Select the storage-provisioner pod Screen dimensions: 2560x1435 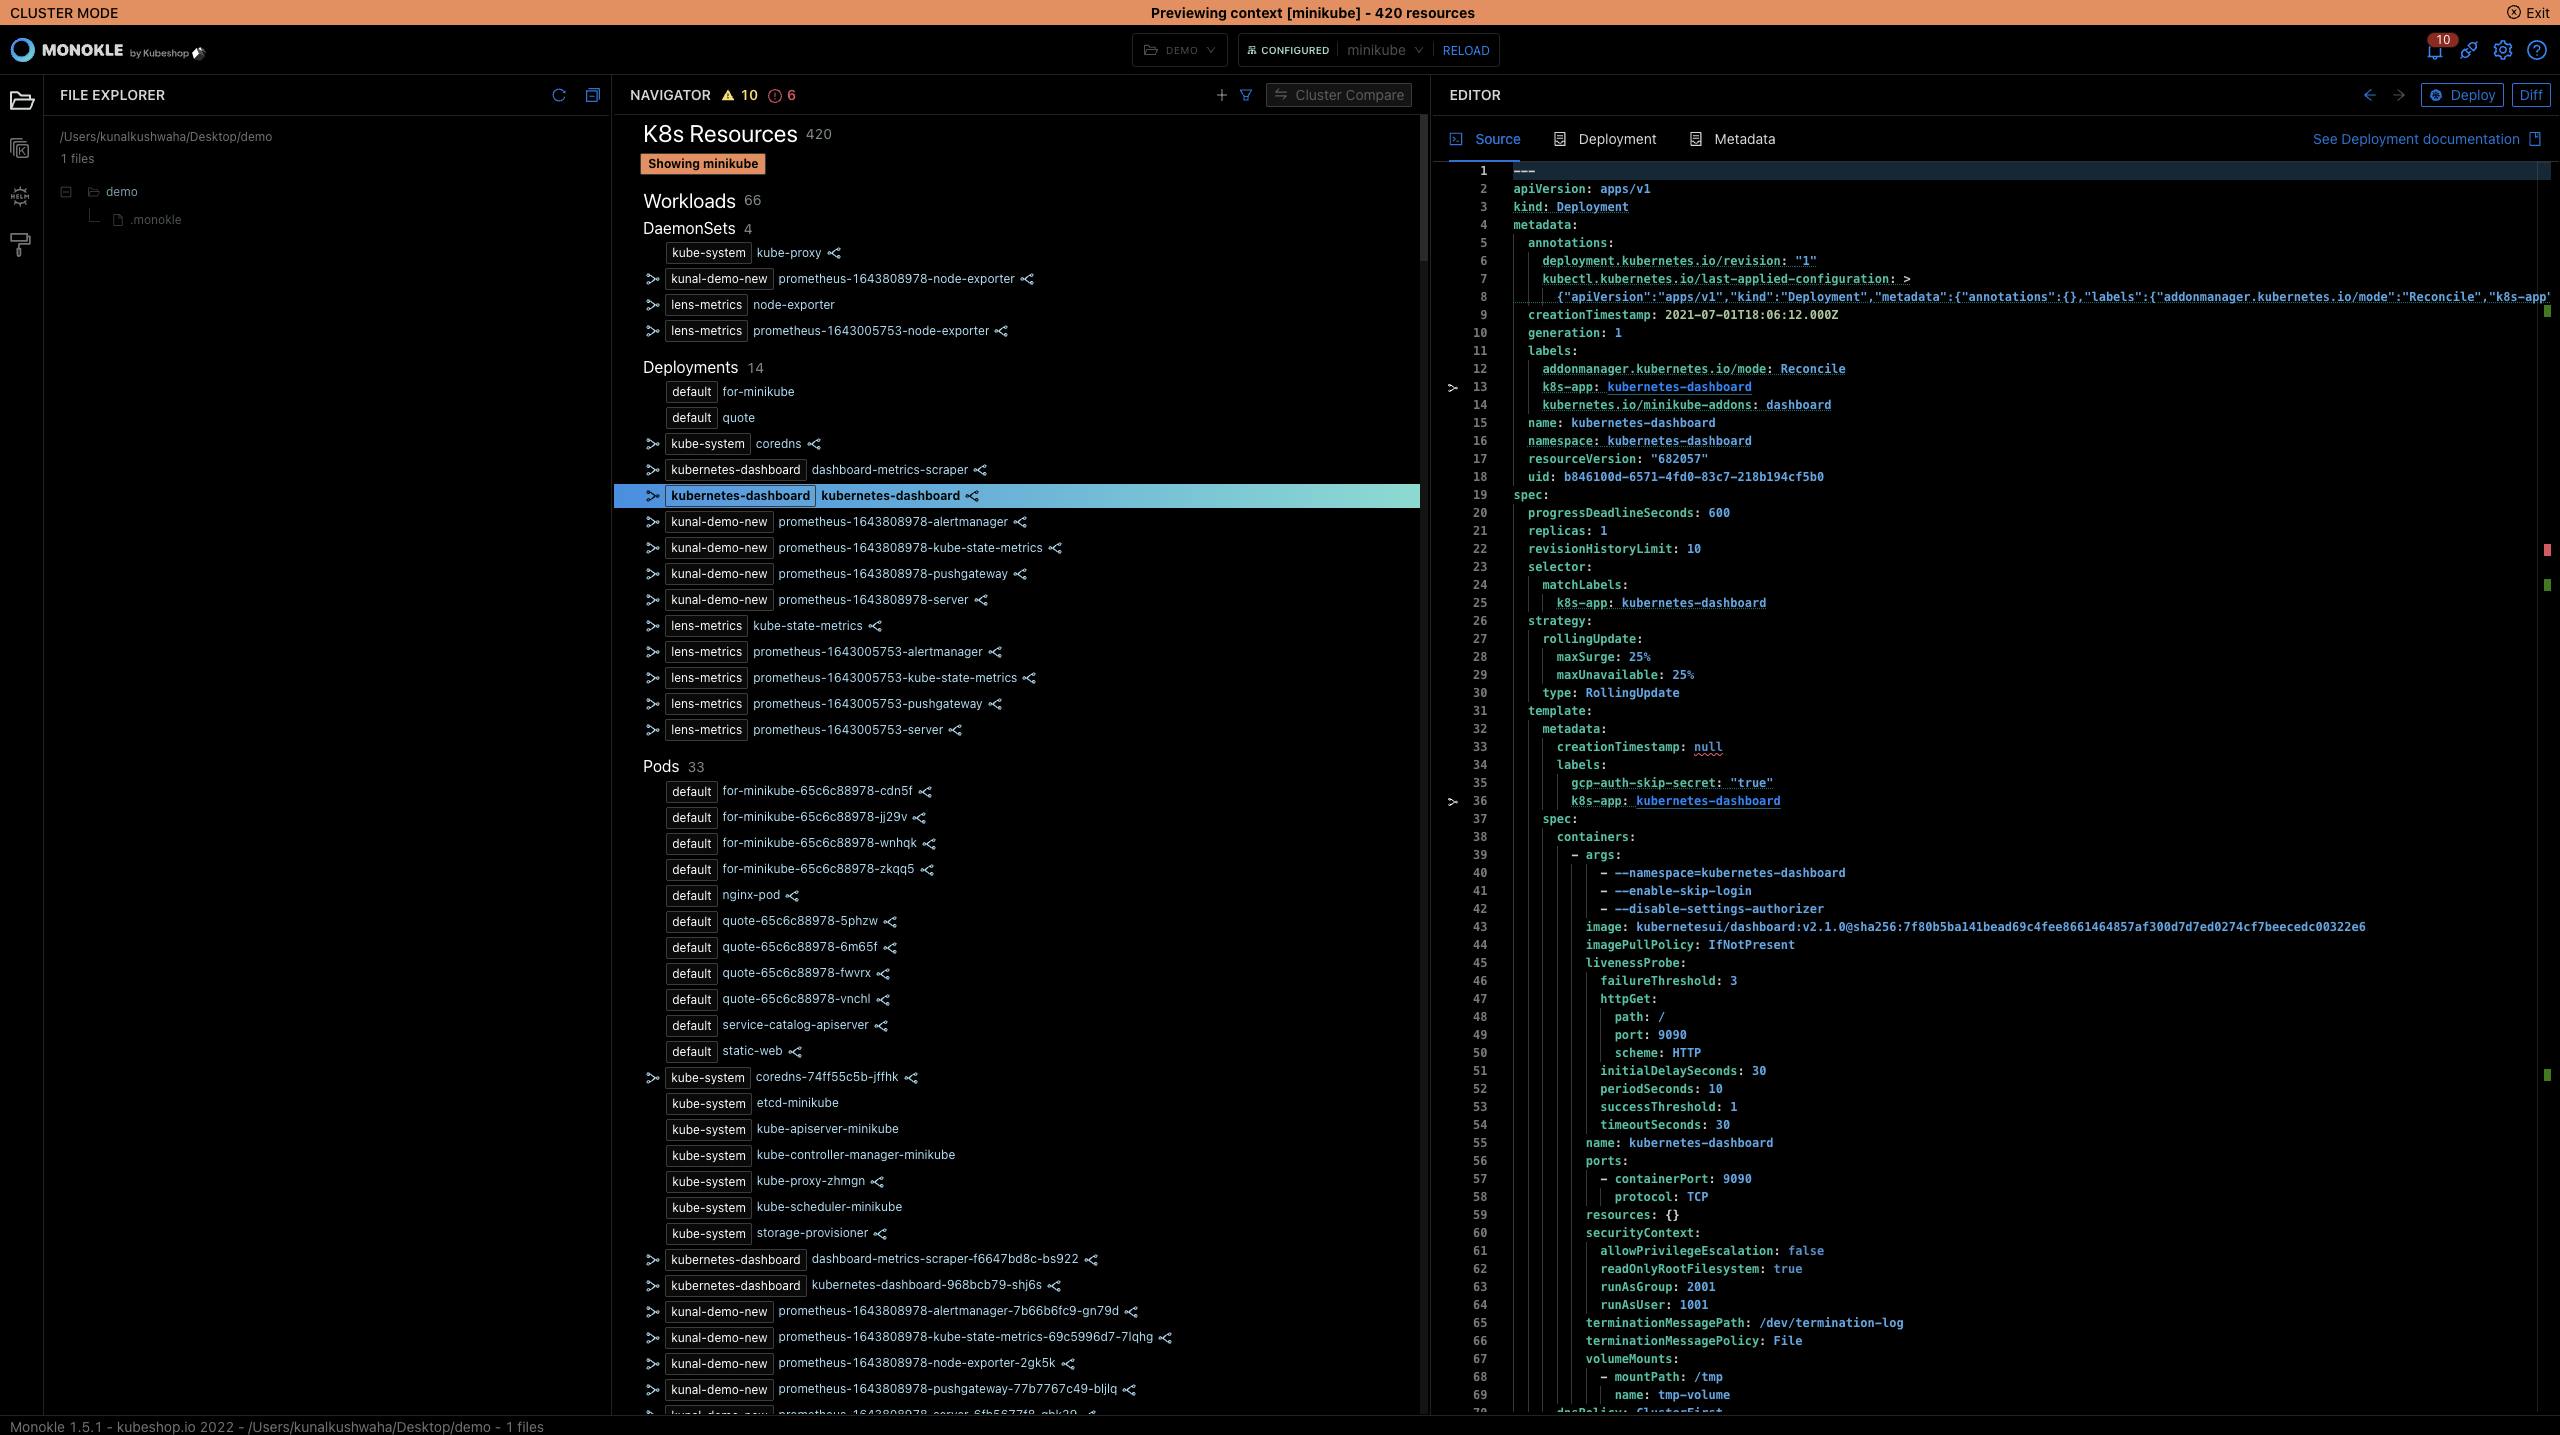(812, 1233)
